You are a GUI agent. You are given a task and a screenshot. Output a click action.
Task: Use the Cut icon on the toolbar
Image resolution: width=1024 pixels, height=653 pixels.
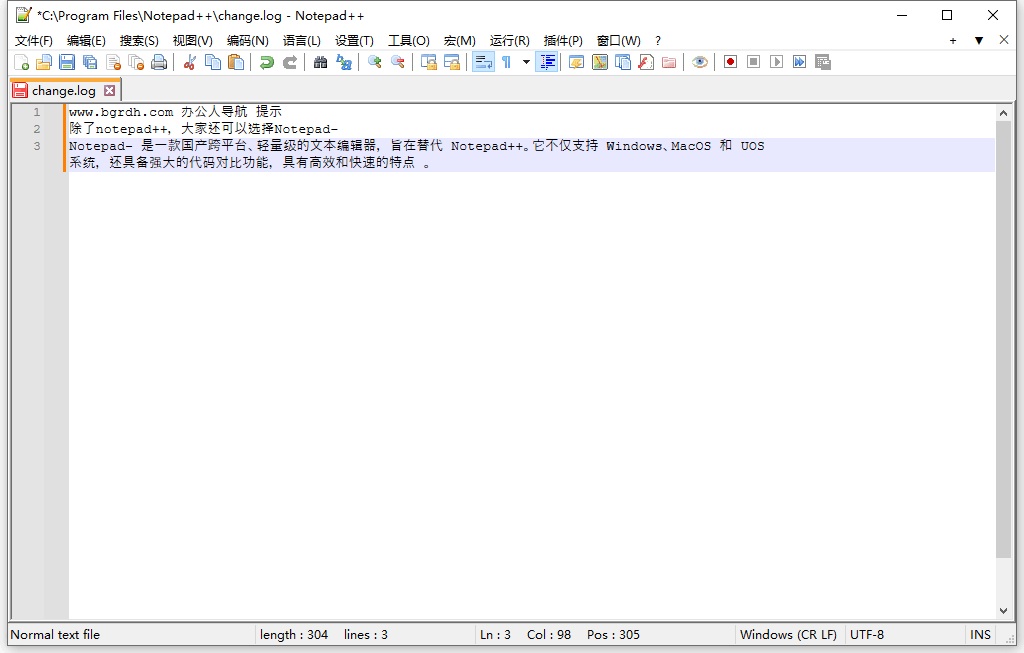189,61
